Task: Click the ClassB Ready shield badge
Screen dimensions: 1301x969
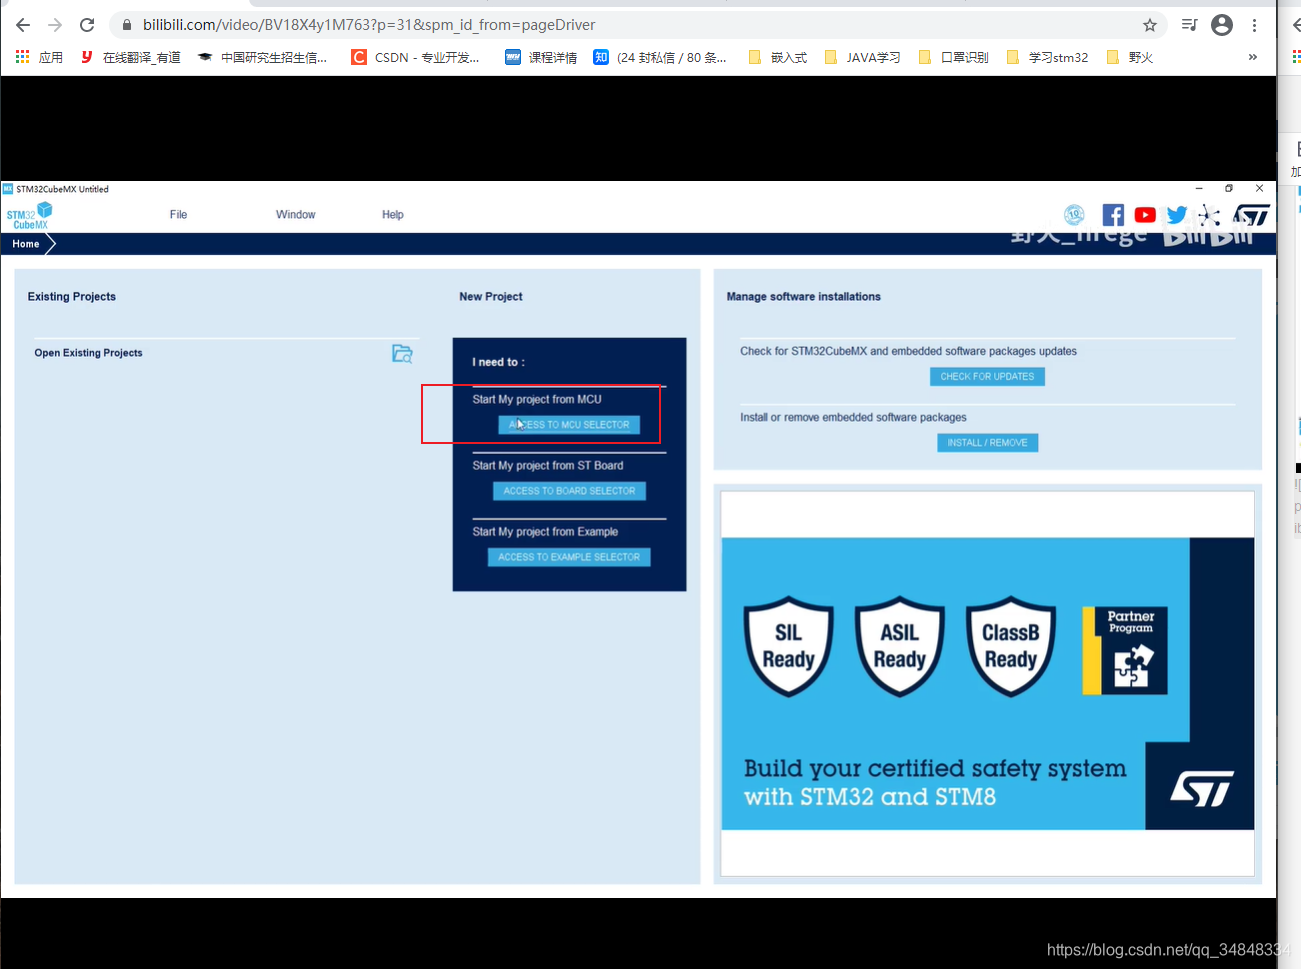Action: point(1011,646)
